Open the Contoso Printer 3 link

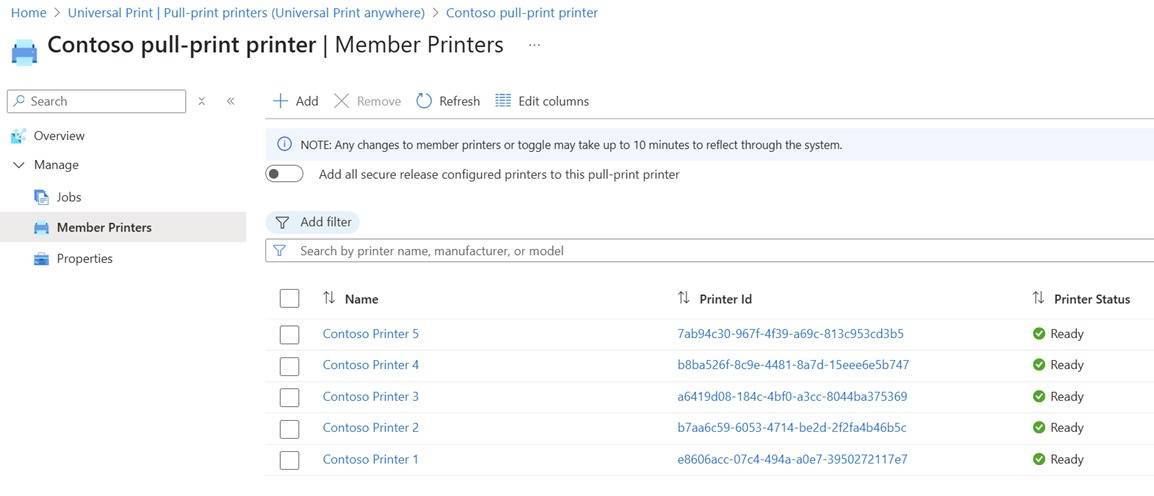370,397
